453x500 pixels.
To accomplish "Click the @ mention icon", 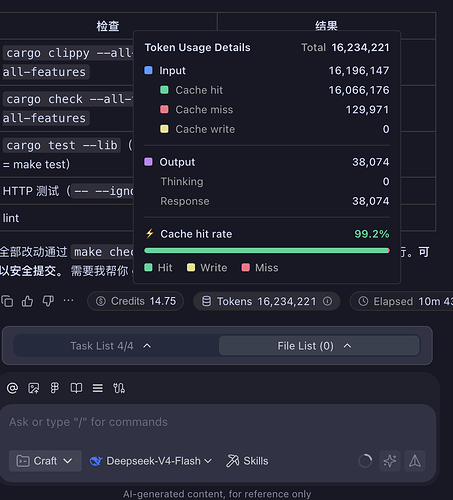I will click(x=12, y=388).
